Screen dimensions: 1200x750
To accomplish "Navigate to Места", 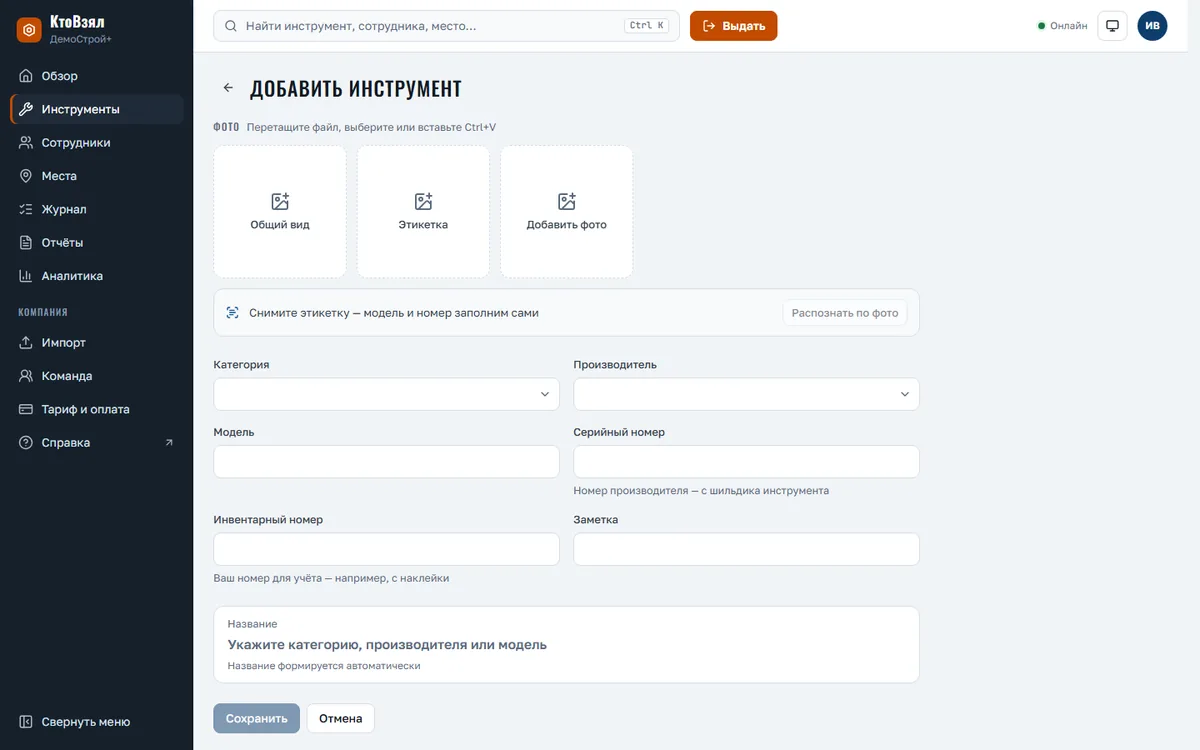I will 97,176.
